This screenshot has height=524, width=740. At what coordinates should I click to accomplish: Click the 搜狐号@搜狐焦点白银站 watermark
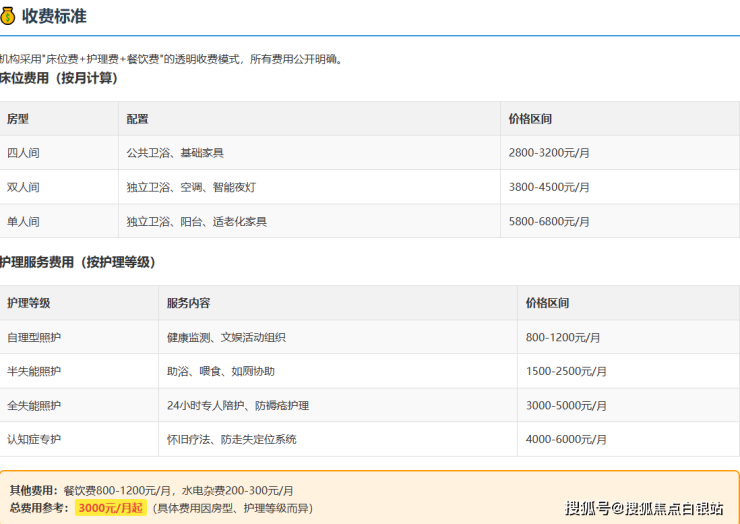point(644,508)
